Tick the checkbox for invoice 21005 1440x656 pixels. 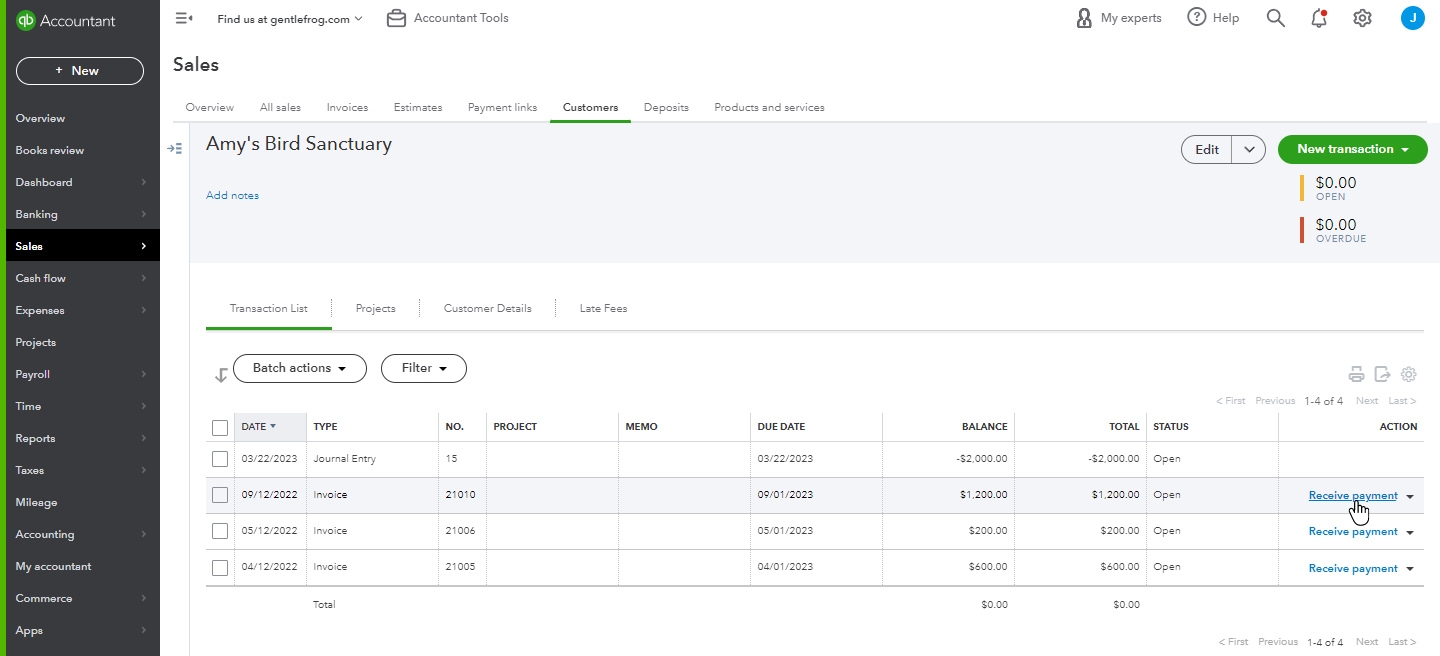pyautogui.click(x=220, y=568)
